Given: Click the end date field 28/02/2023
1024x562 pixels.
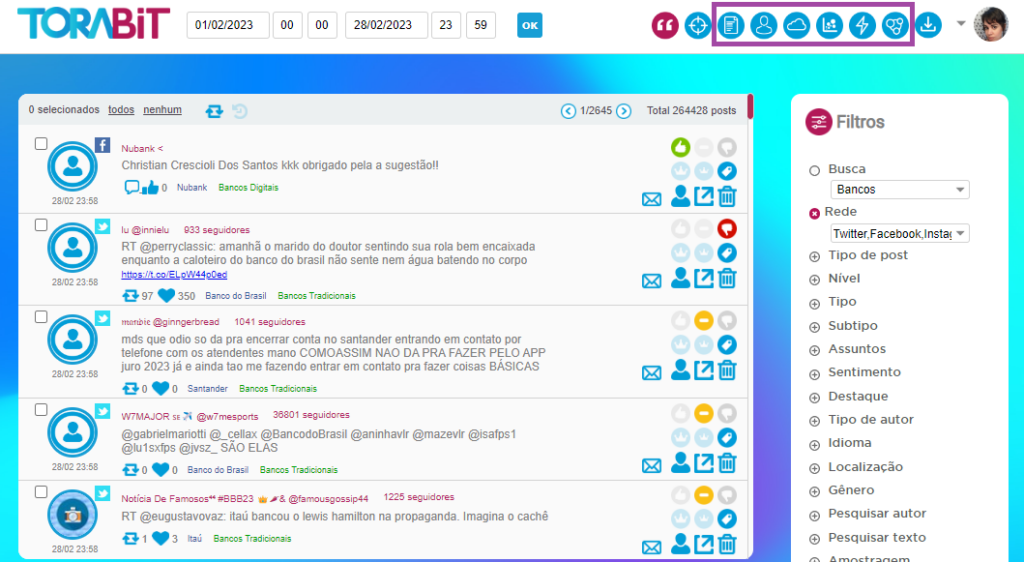Looking at the screenshot, I should tap(387, 25).
